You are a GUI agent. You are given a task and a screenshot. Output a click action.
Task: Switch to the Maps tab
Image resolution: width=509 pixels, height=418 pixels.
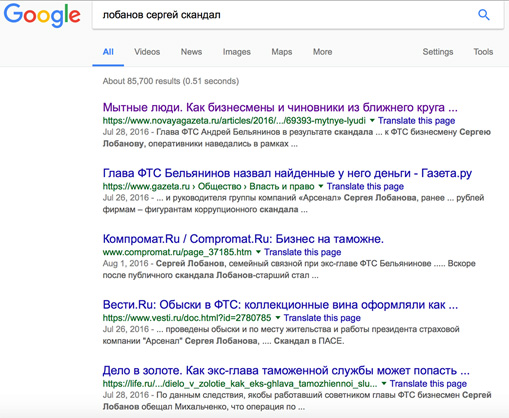click(x=282, y=52)
